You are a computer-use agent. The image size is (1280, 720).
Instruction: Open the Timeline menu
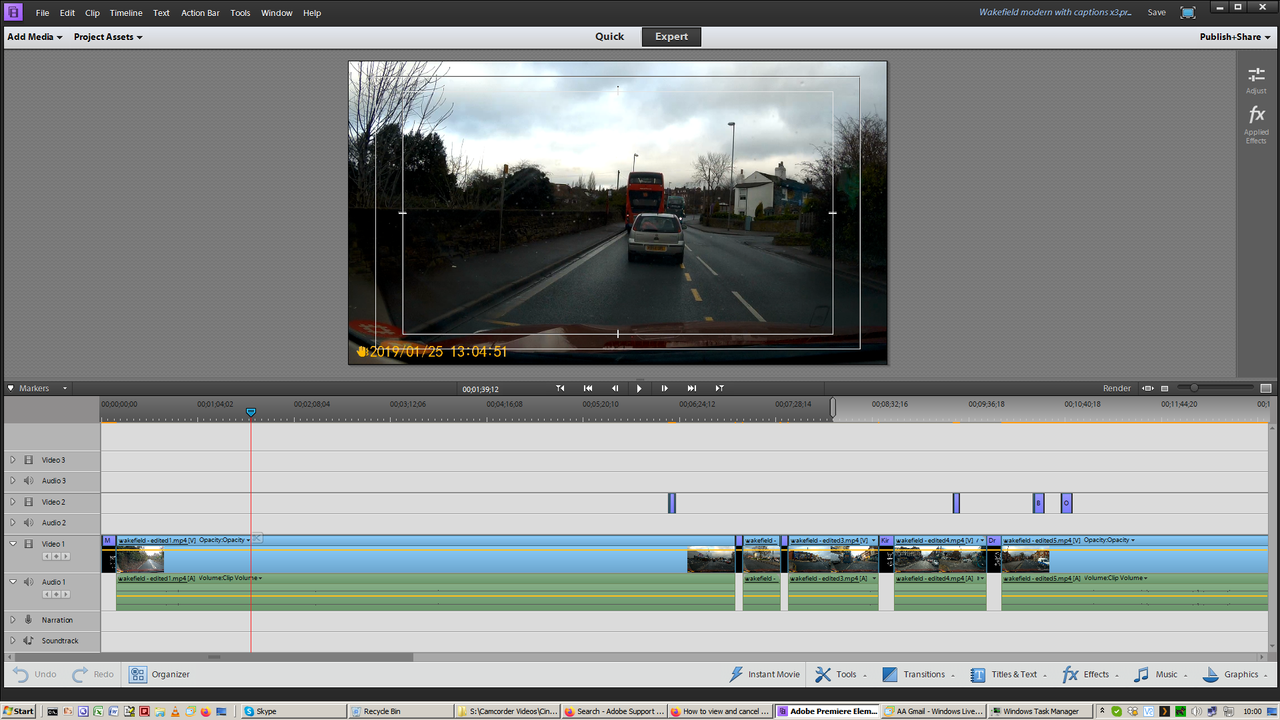(126, 13)
